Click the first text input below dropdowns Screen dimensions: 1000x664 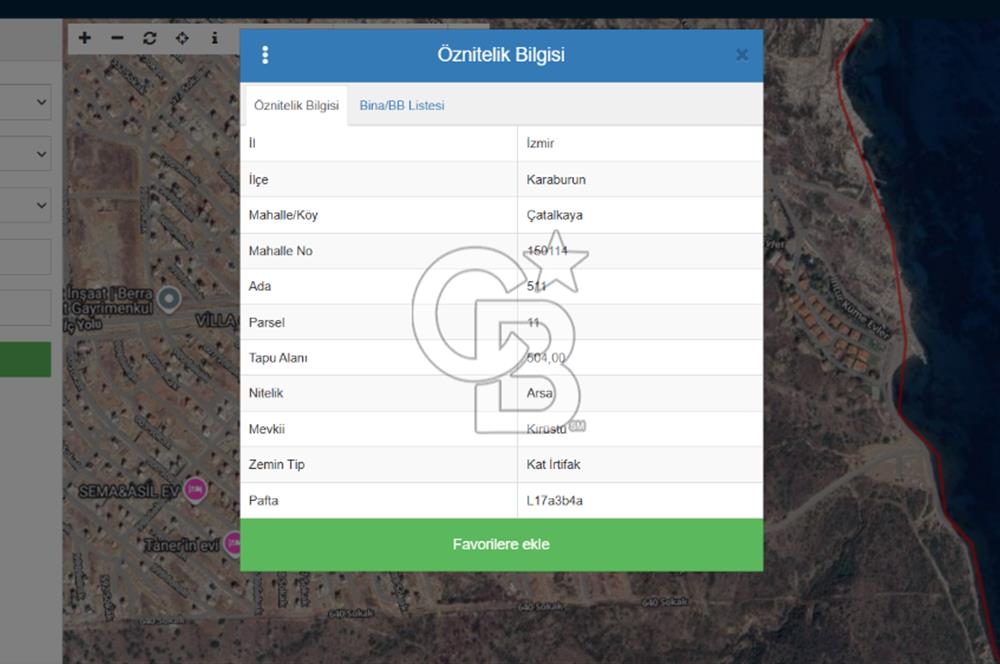click(25, 257)
